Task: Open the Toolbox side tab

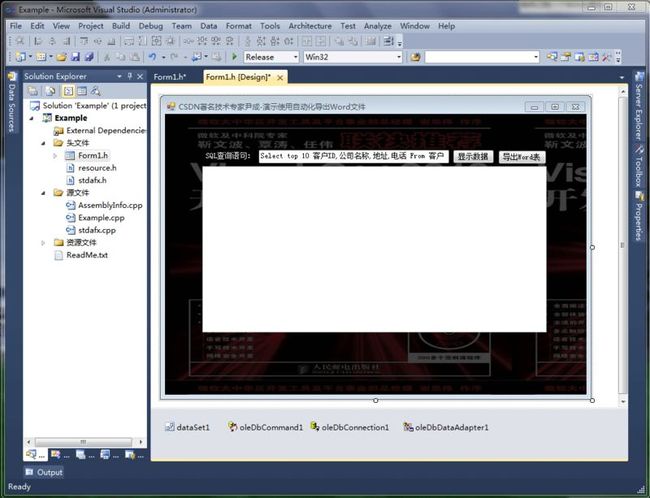Action: click(x=639, y=165)
